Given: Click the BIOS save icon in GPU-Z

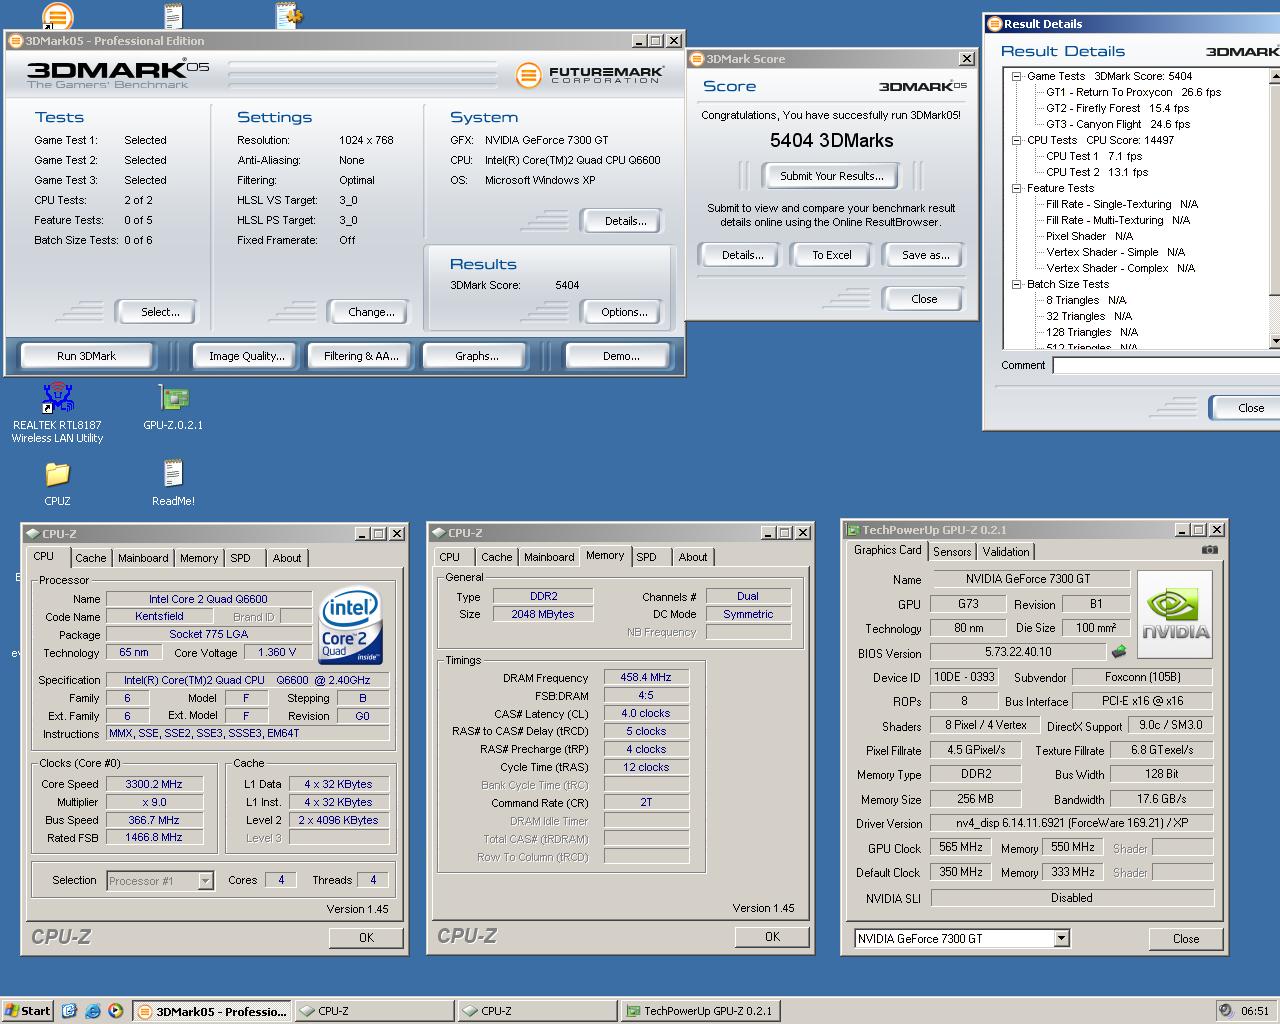Looking at the screenshot, I should [x=1119, y=652].
